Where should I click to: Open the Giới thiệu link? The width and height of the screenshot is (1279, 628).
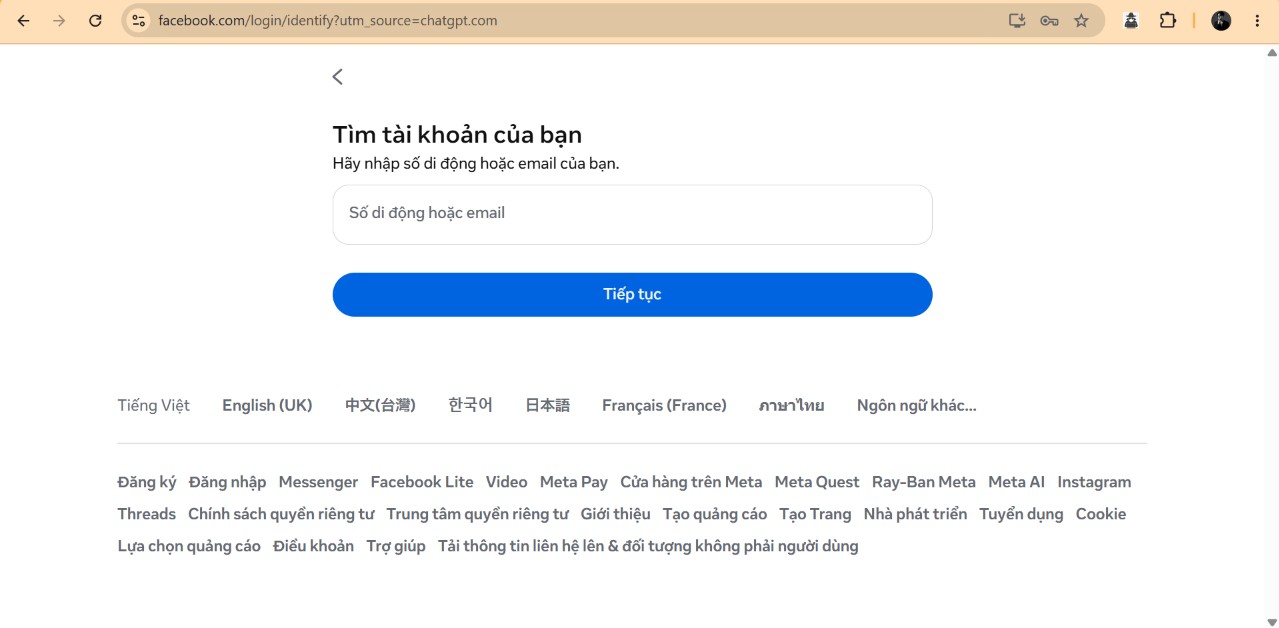pyautogui.click(x=615, y=514)
